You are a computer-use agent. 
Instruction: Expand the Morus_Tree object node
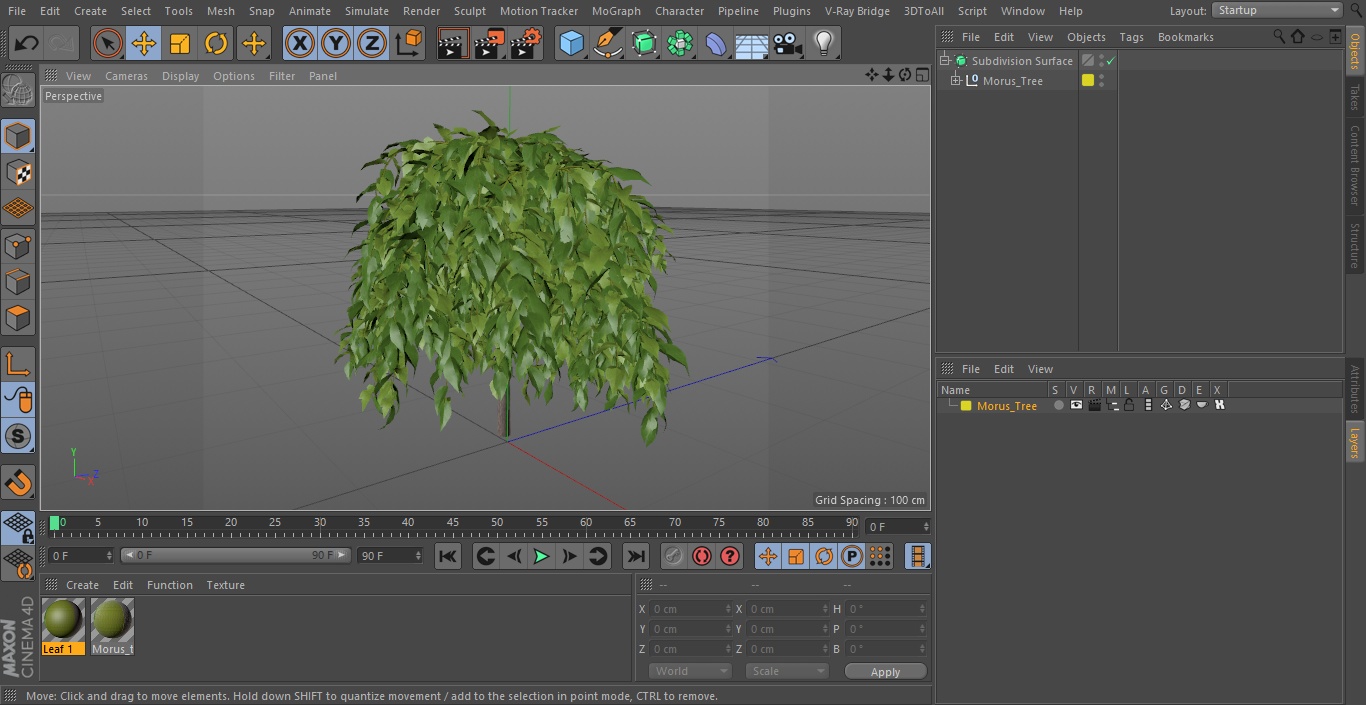click(x=956, y=81)
